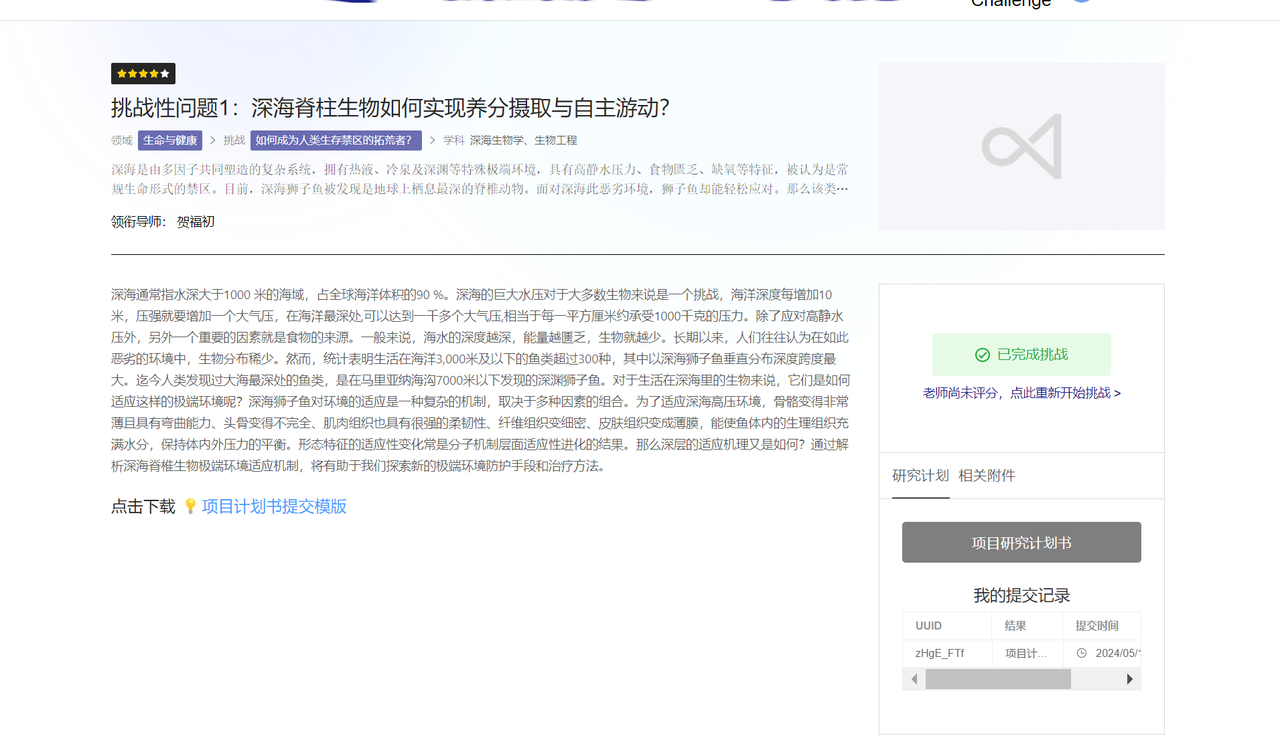Select the zHgE_FTf submission row cell

tap(947, 653)
